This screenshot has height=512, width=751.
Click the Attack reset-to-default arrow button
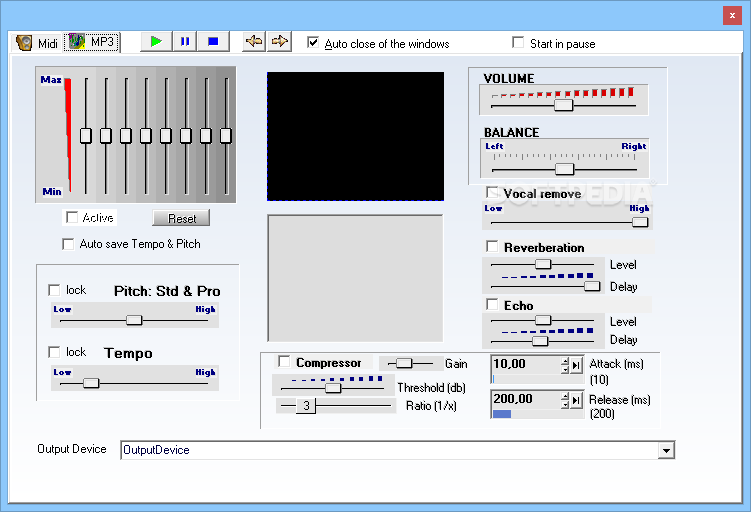[x=577, y=365]
